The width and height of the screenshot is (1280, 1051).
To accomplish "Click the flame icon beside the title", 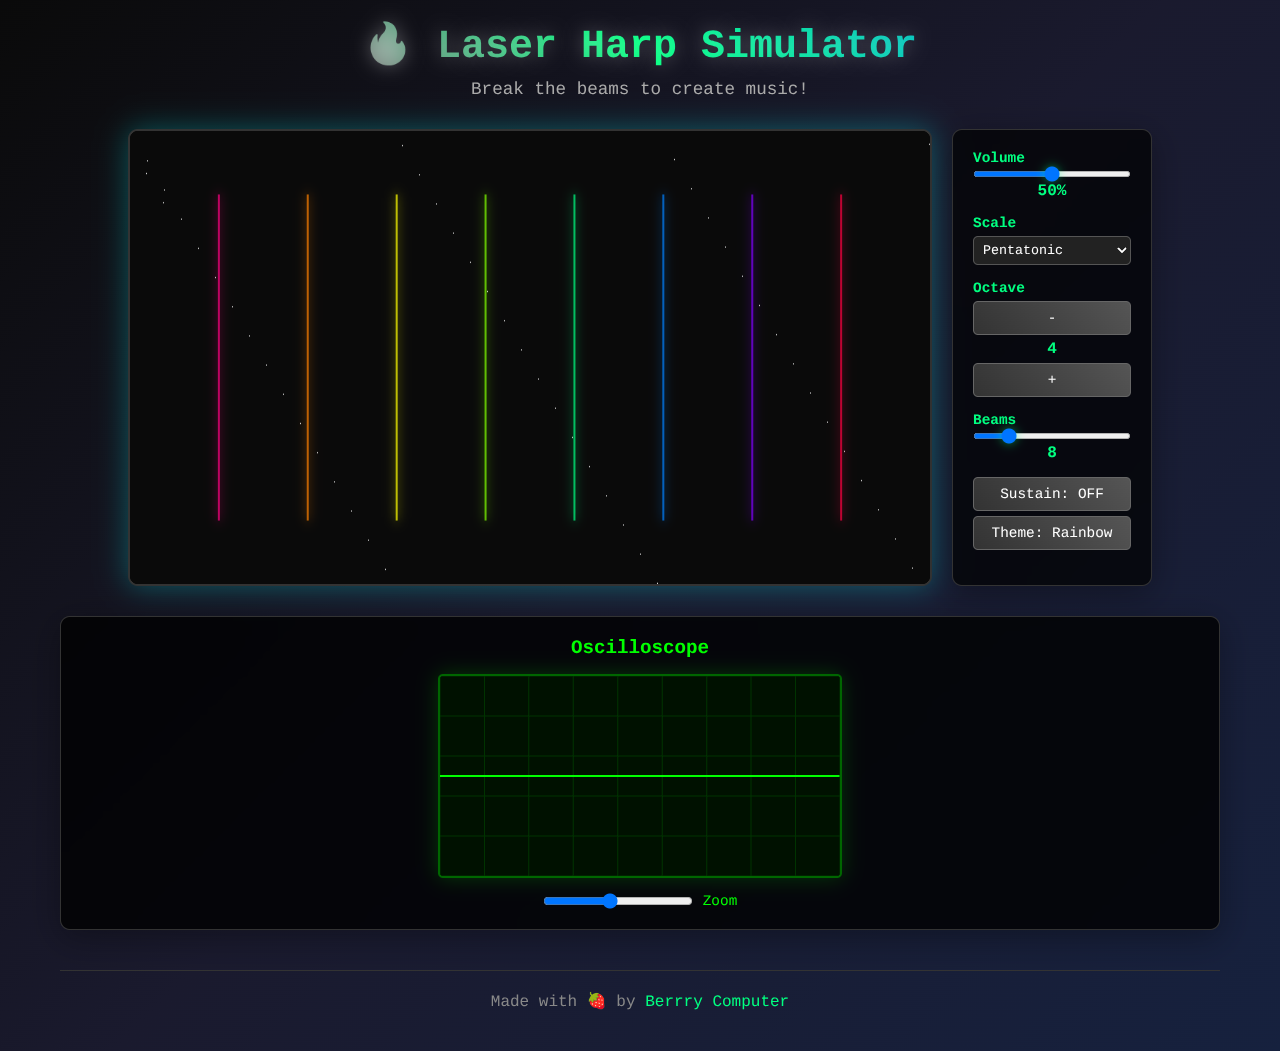I will click(x=387, y=44).
